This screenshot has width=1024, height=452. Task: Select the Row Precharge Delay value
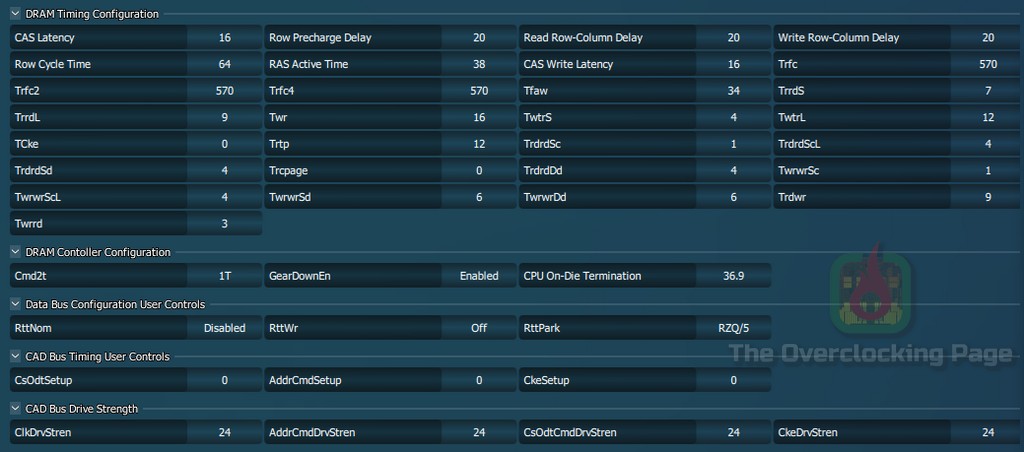coord(478,38)
